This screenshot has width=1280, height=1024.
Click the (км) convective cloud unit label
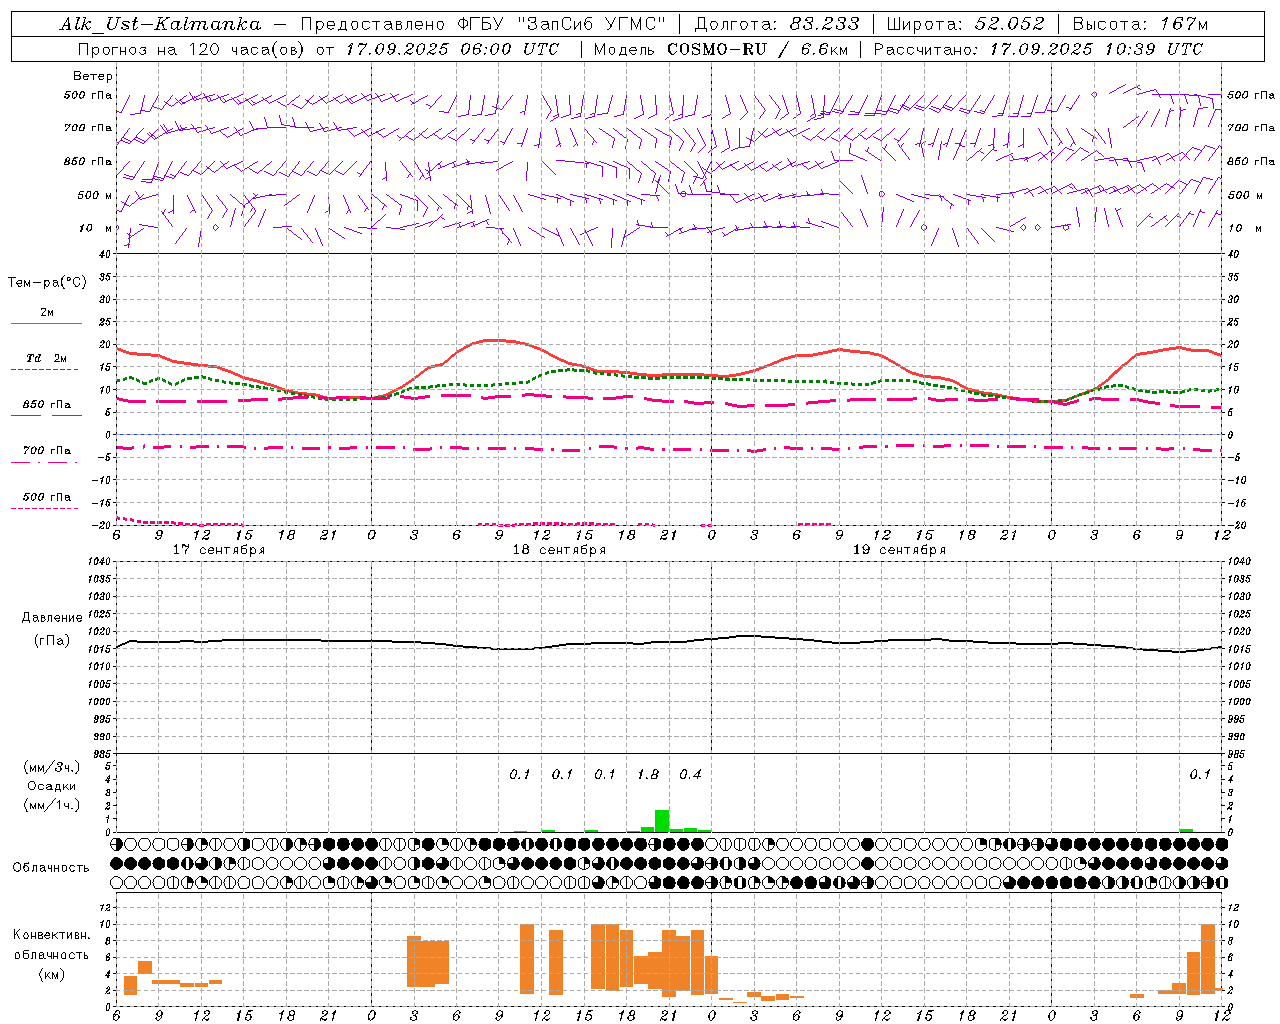[51, 974]
